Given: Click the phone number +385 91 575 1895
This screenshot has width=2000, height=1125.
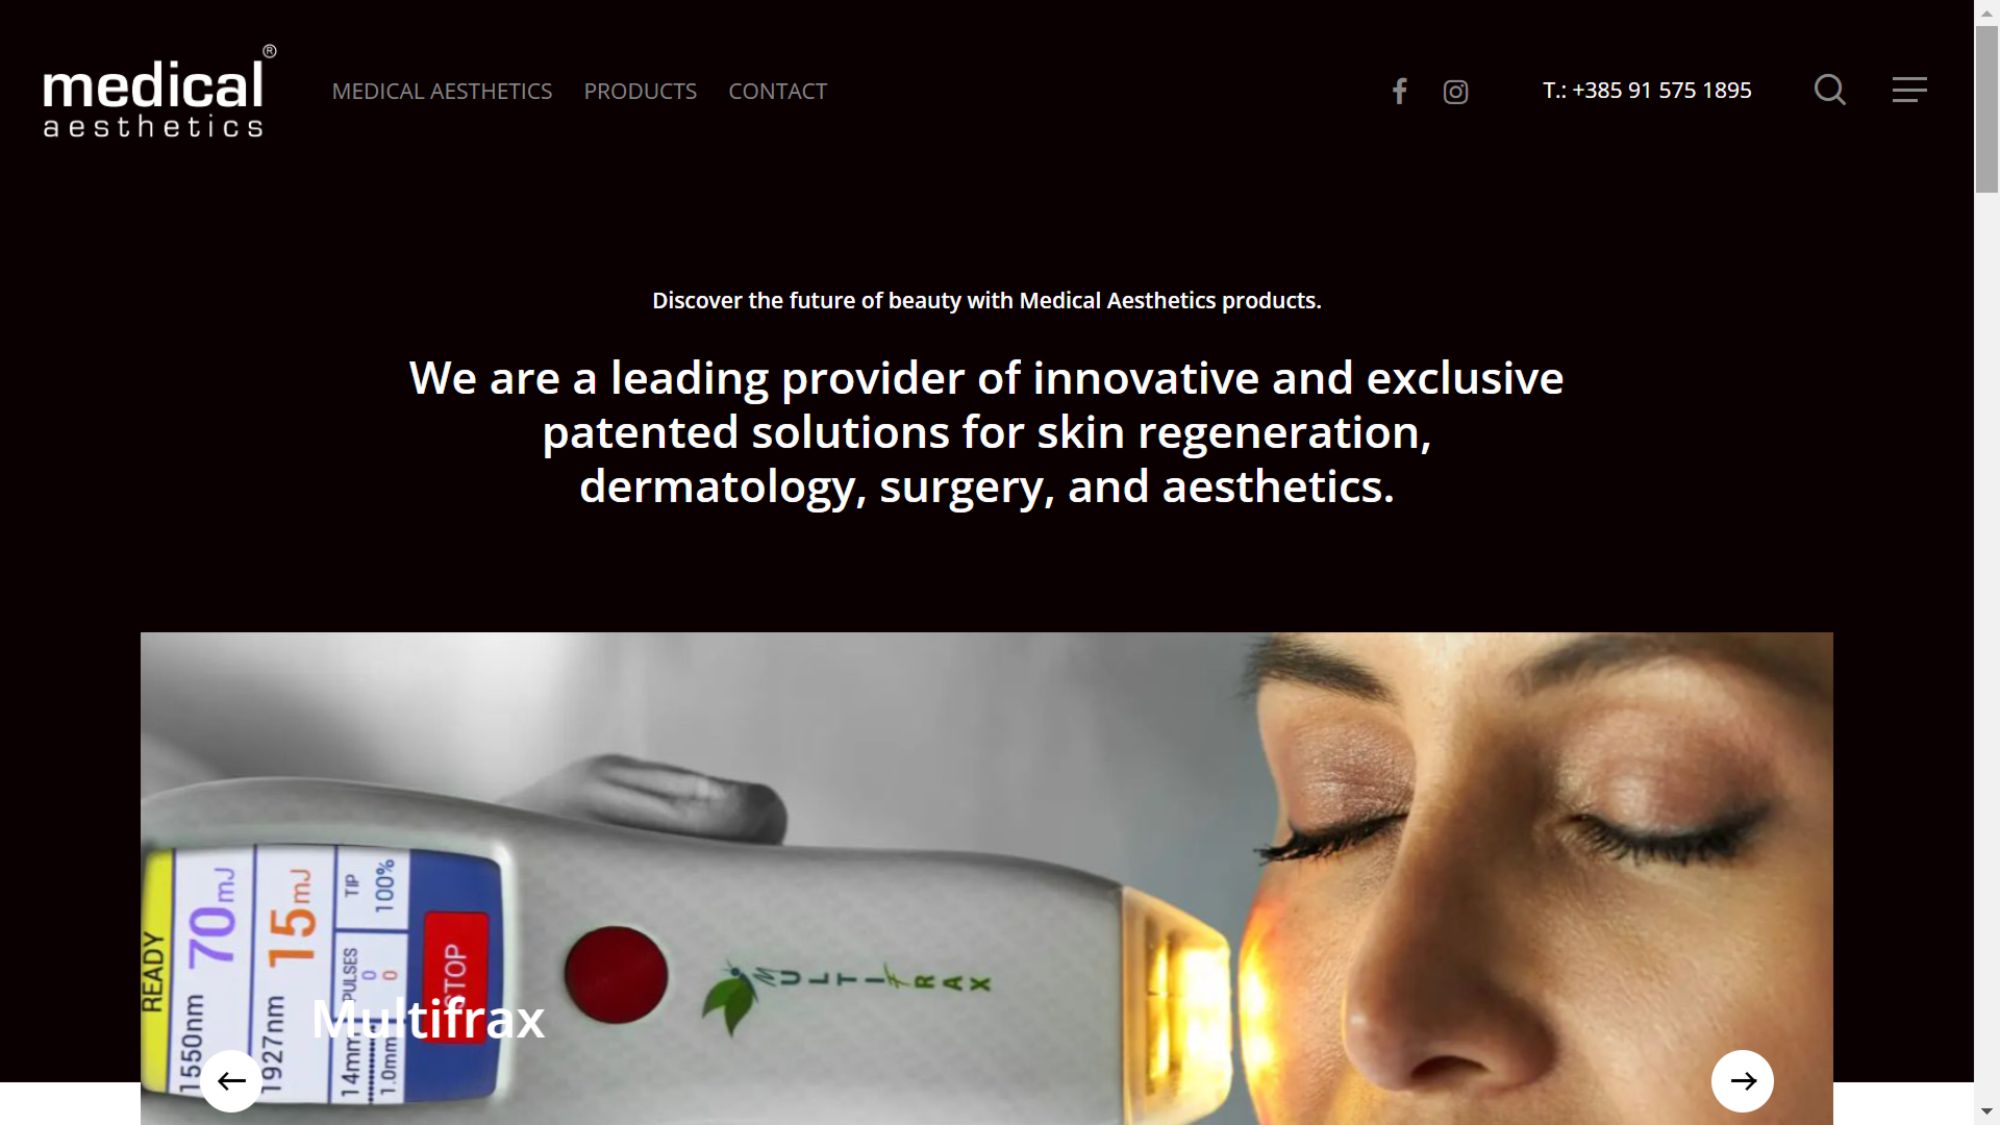Looking at the screenshot, I should (x=1647, y=90).
